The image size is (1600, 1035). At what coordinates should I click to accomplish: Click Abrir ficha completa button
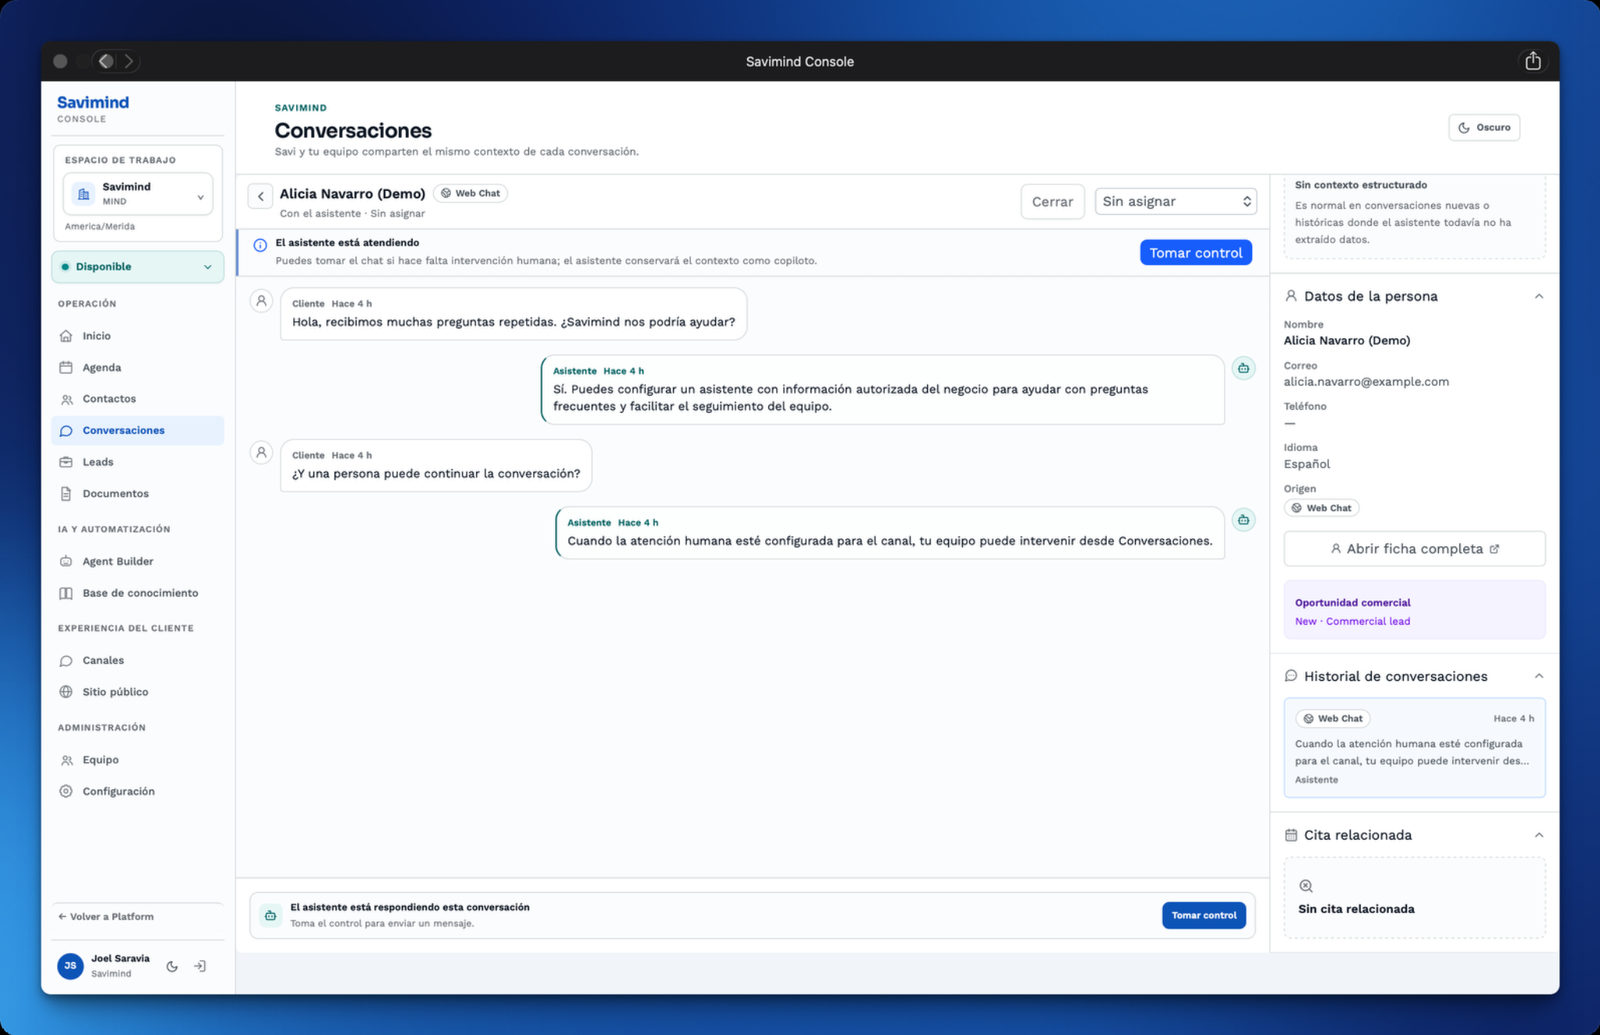pyautogui.click(x=1414, y=549)
